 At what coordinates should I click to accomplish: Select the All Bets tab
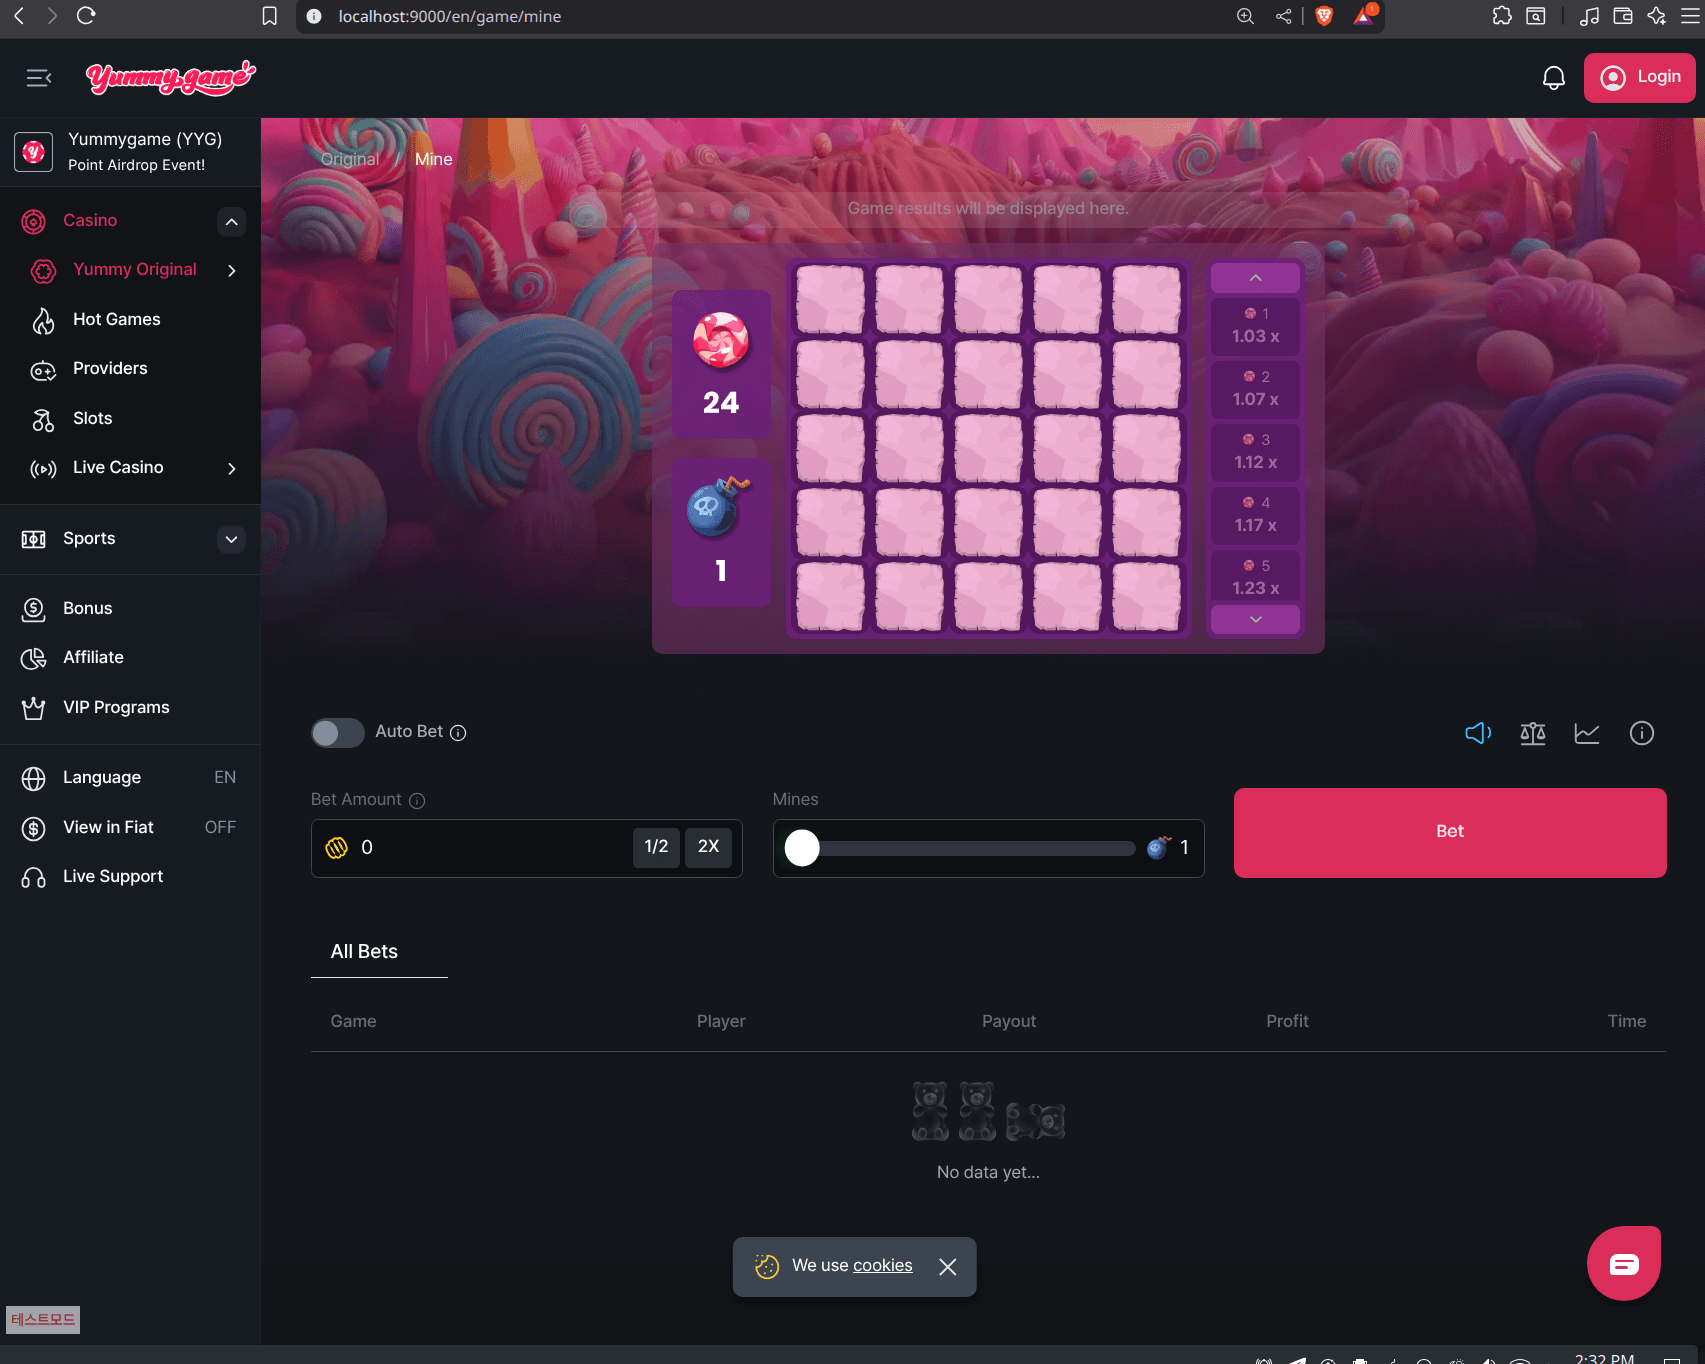point(364,951)
